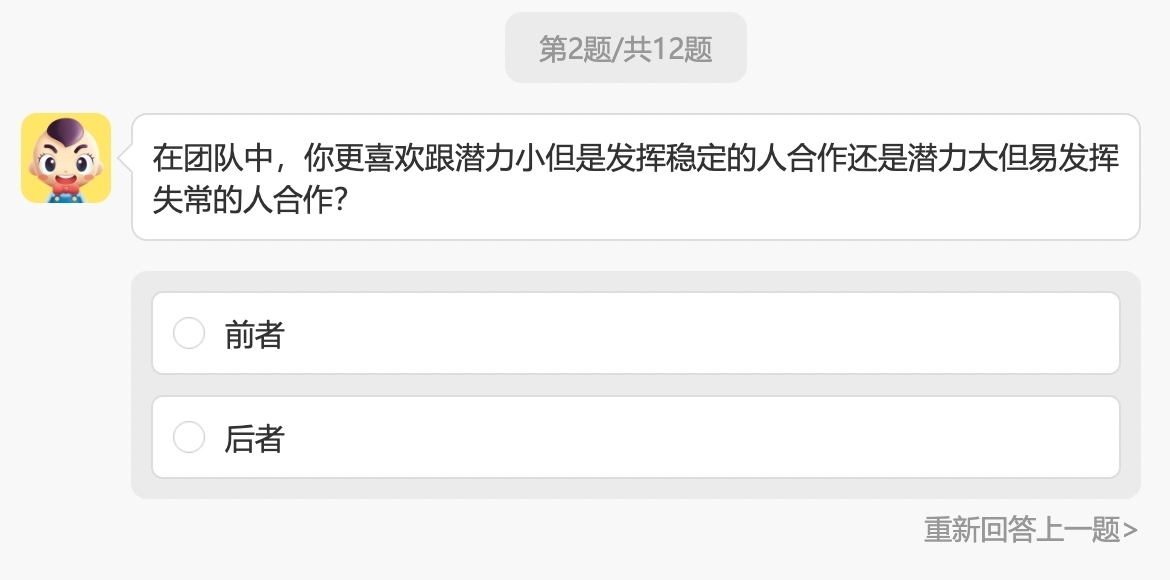This screenshot has width=1170, height=580.
Task: Mark the second answer circle
Action: point(188,437)
